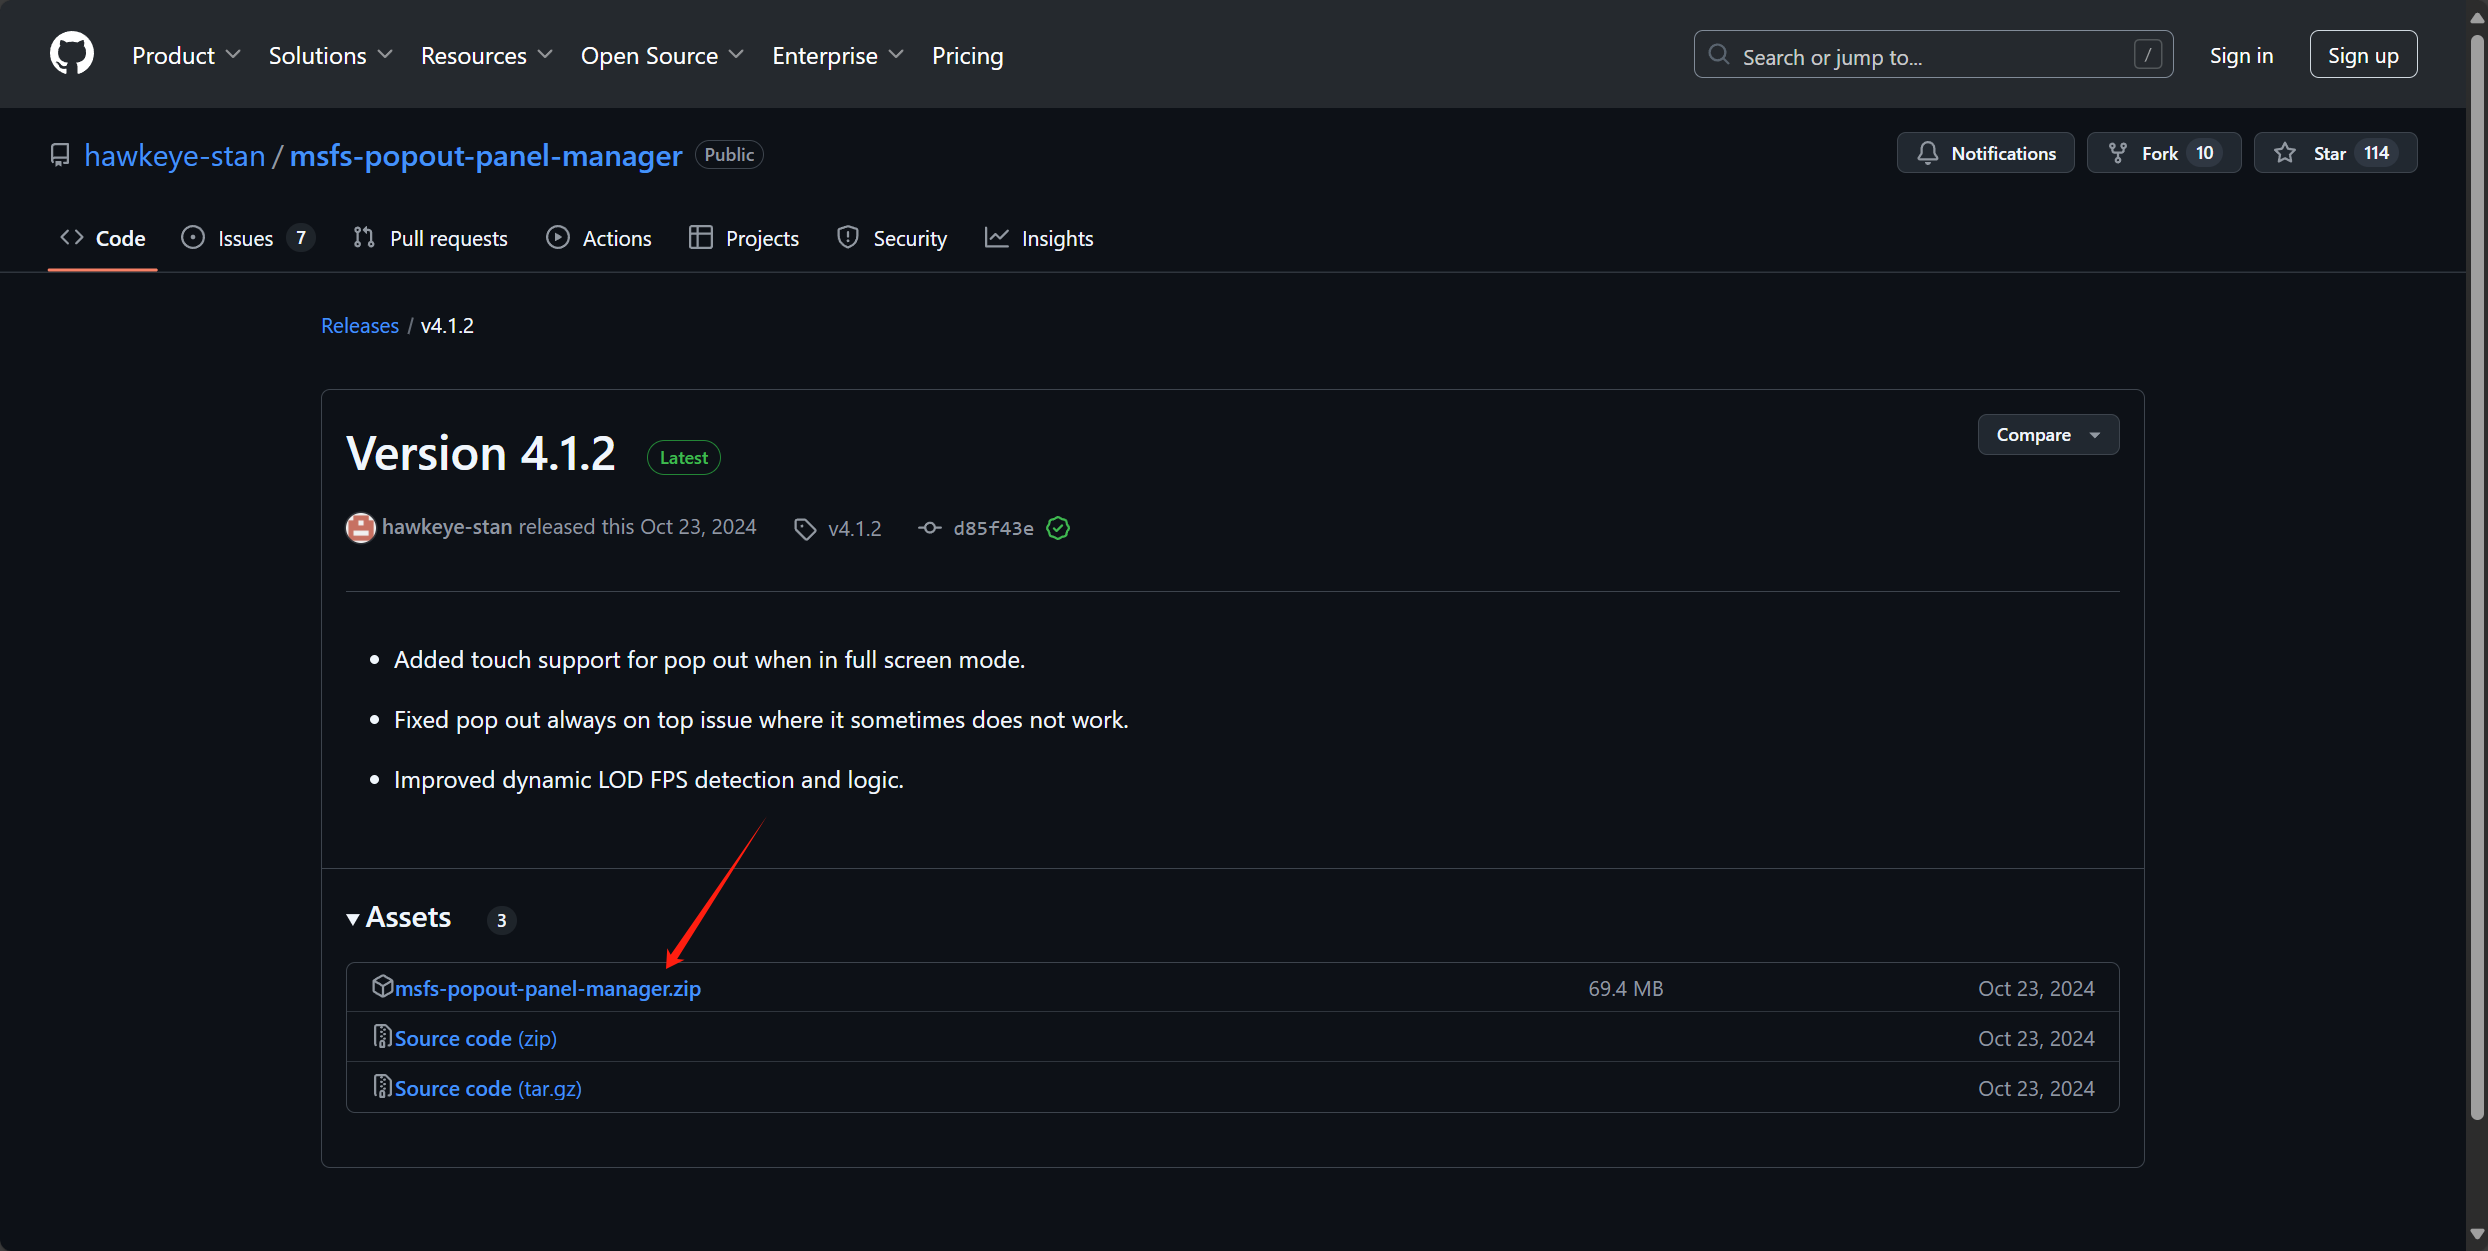The height and width of the screenshot is (1251, 2488).
Task: Switch to the Issues tab
Action: tap(247, 238)
